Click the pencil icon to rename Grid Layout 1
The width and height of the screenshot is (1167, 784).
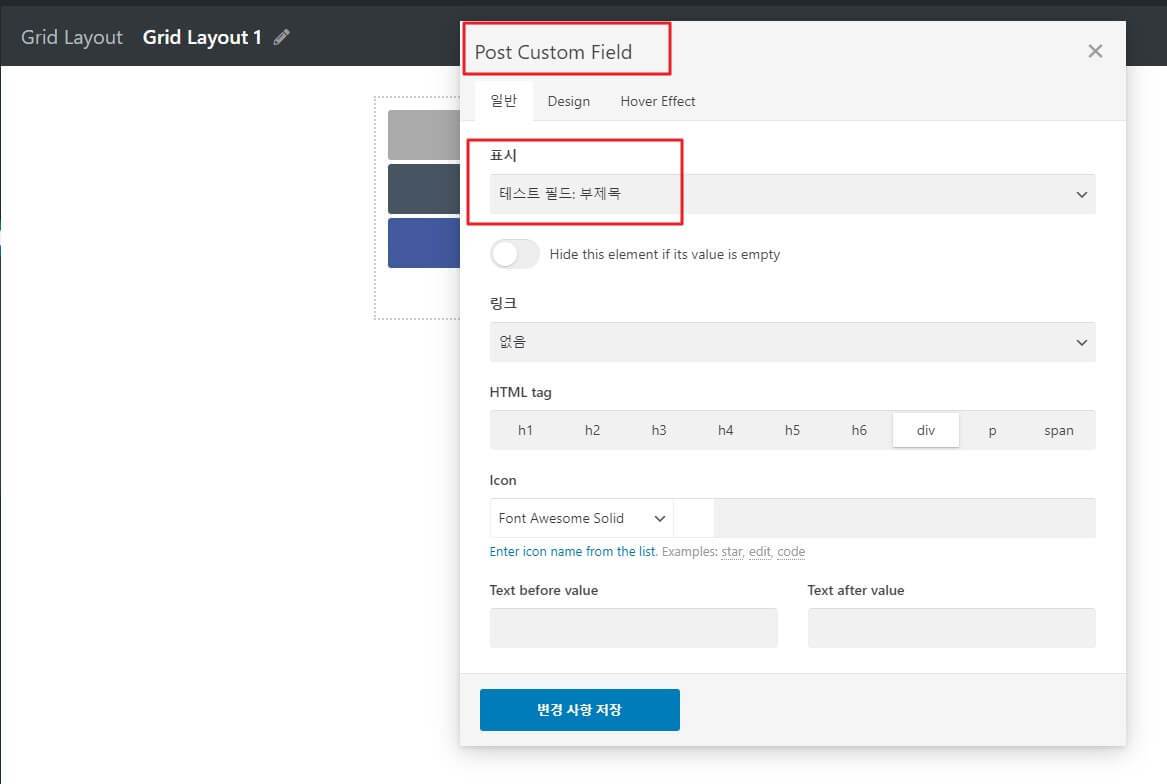(281, 37)
